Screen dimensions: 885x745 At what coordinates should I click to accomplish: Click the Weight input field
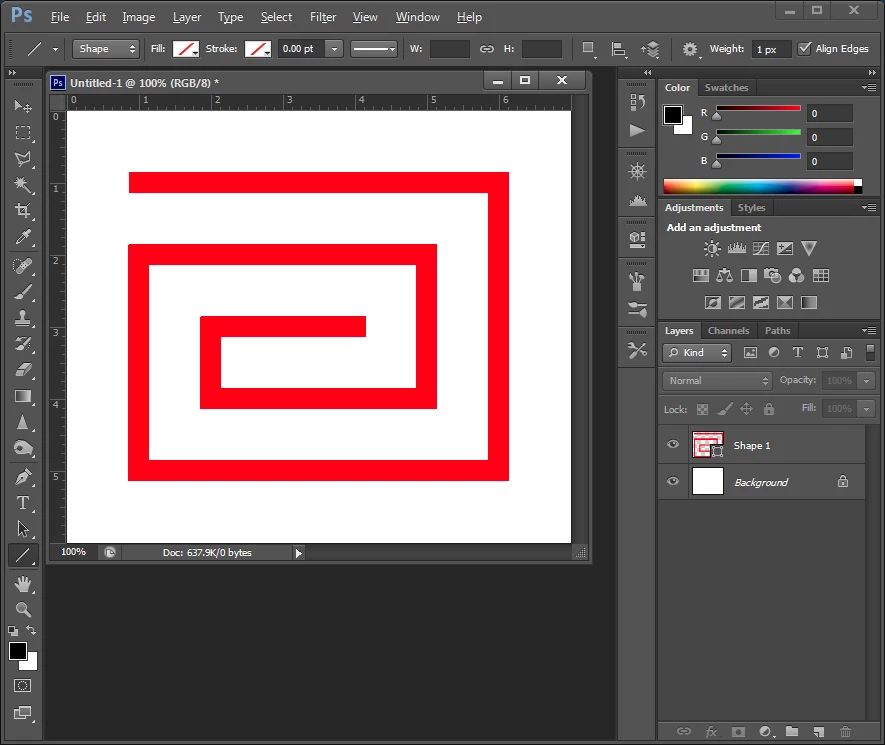click(771, 49)
